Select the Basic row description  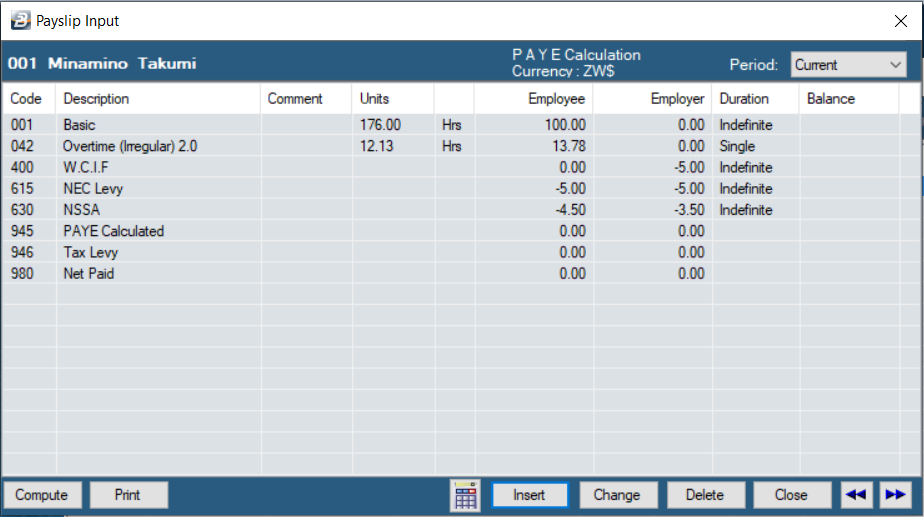[80, 125]
